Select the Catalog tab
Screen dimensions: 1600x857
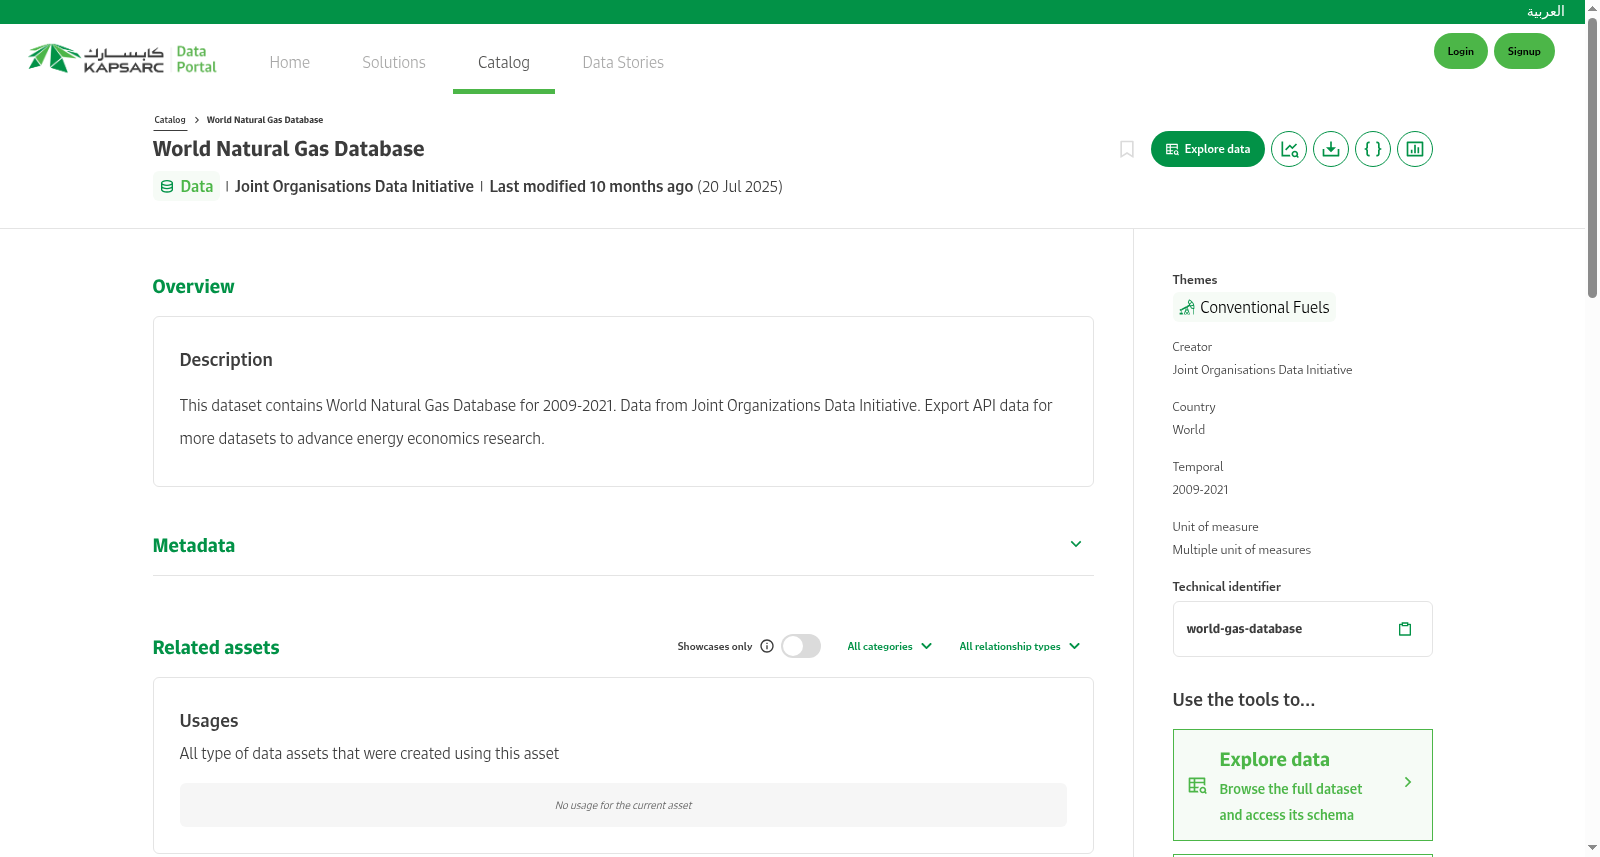pyautogui.click(x=504, y=62)
